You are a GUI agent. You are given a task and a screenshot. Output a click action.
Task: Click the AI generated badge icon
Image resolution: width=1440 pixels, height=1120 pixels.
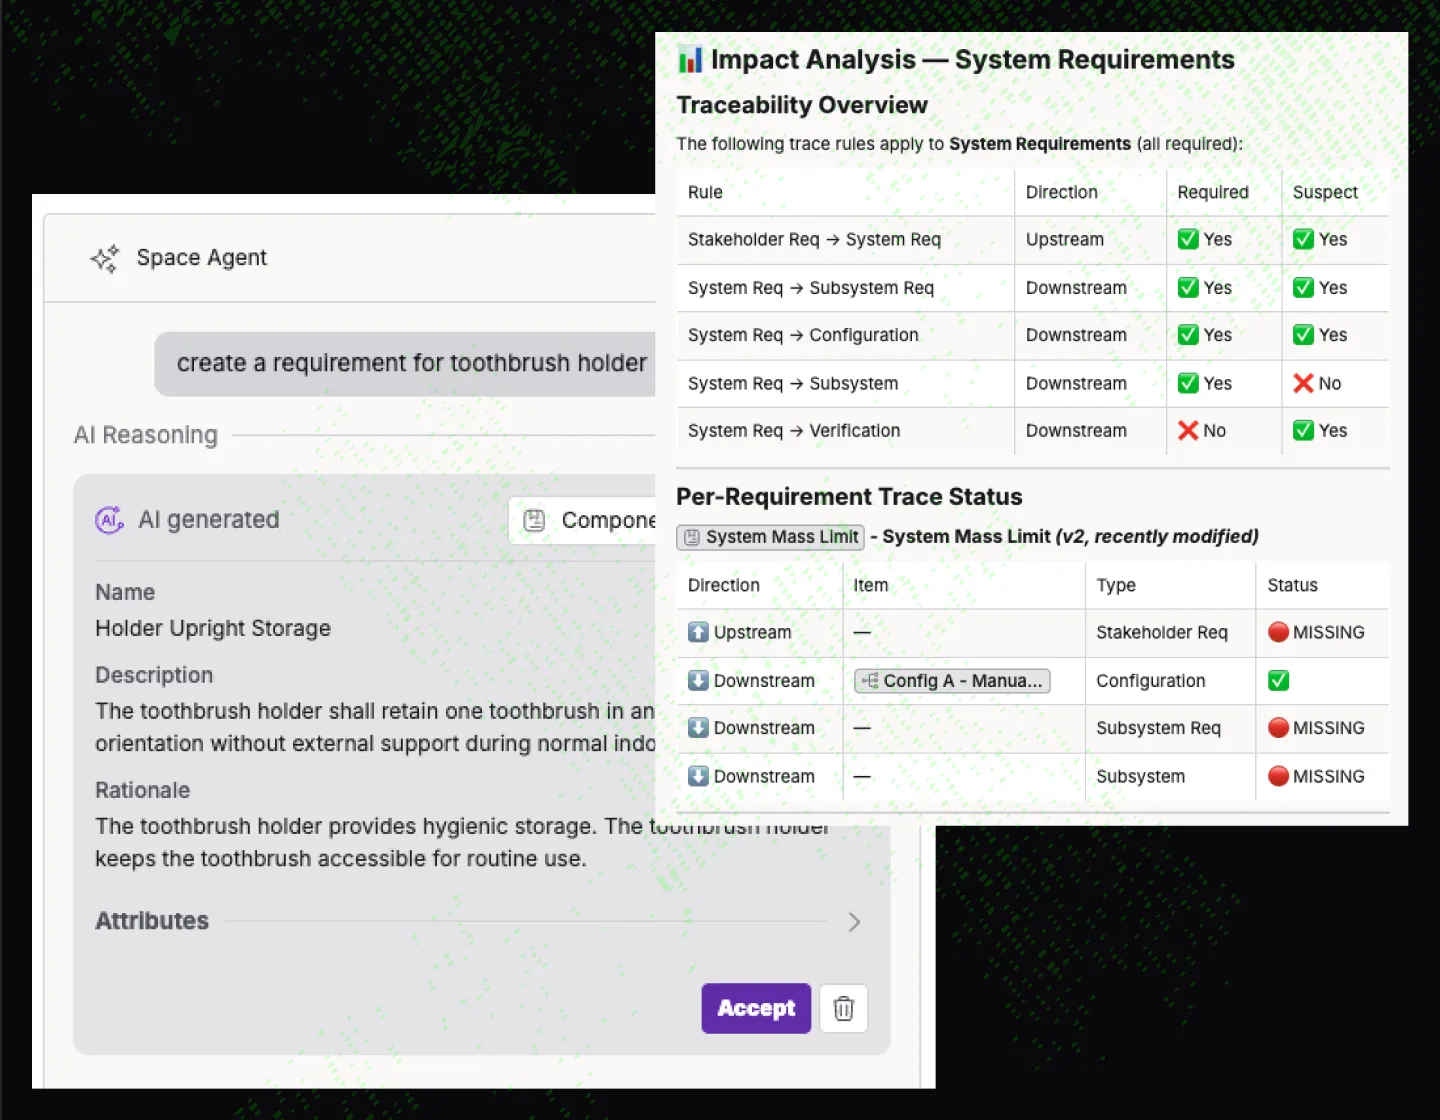(x=109, y=520)
